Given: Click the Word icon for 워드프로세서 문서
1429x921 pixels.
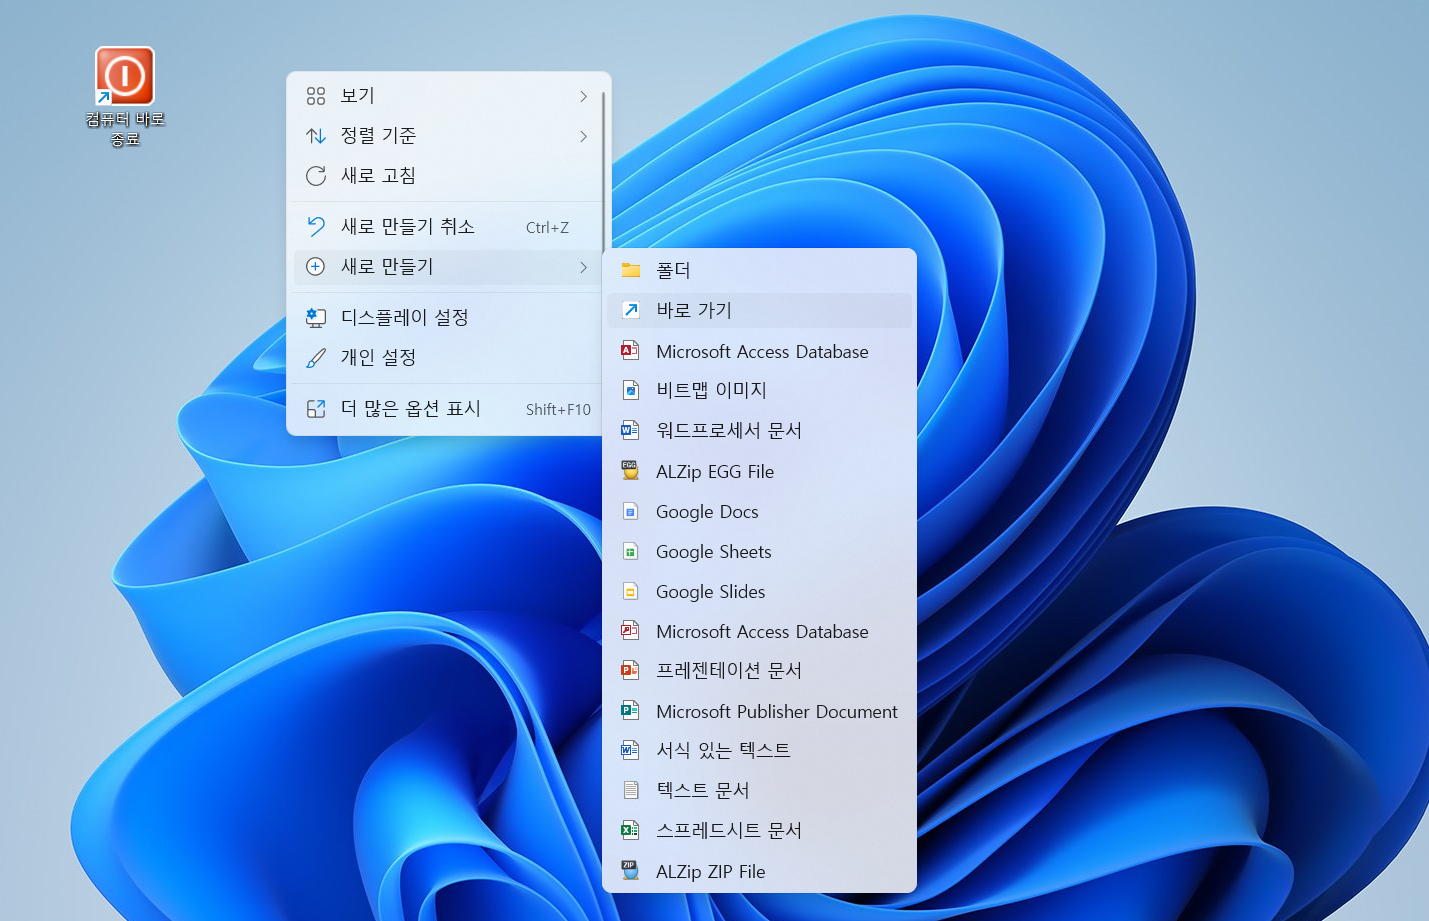Looking at the screenshot, I should click(x=631, y=430).
